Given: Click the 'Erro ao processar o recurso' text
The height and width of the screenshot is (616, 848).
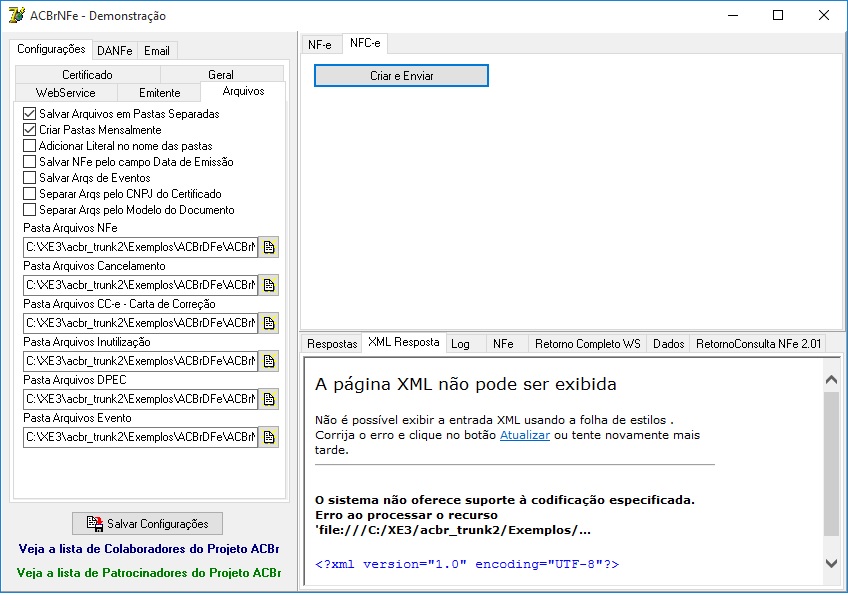Looking at the screenshot, I should (x=406, y=515).
